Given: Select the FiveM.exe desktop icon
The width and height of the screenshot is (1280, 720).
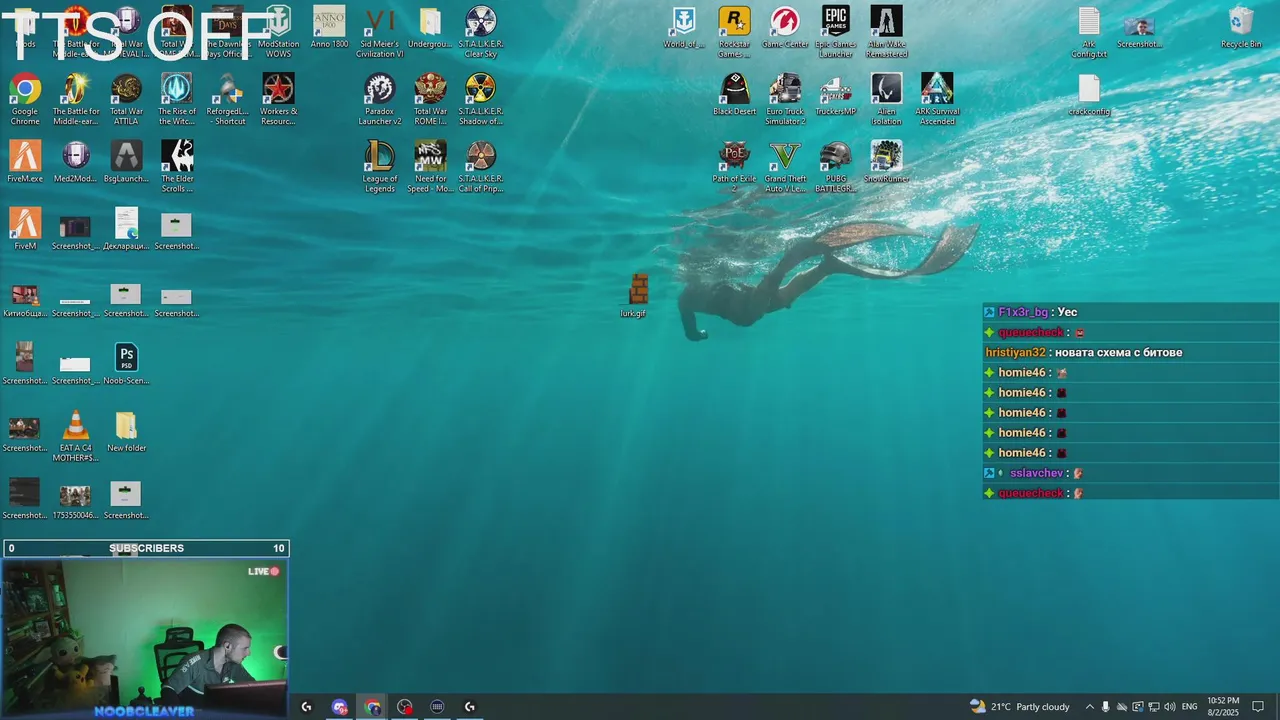Looking at the screenshot, I should pyautogui.click(x=25, y=161).
